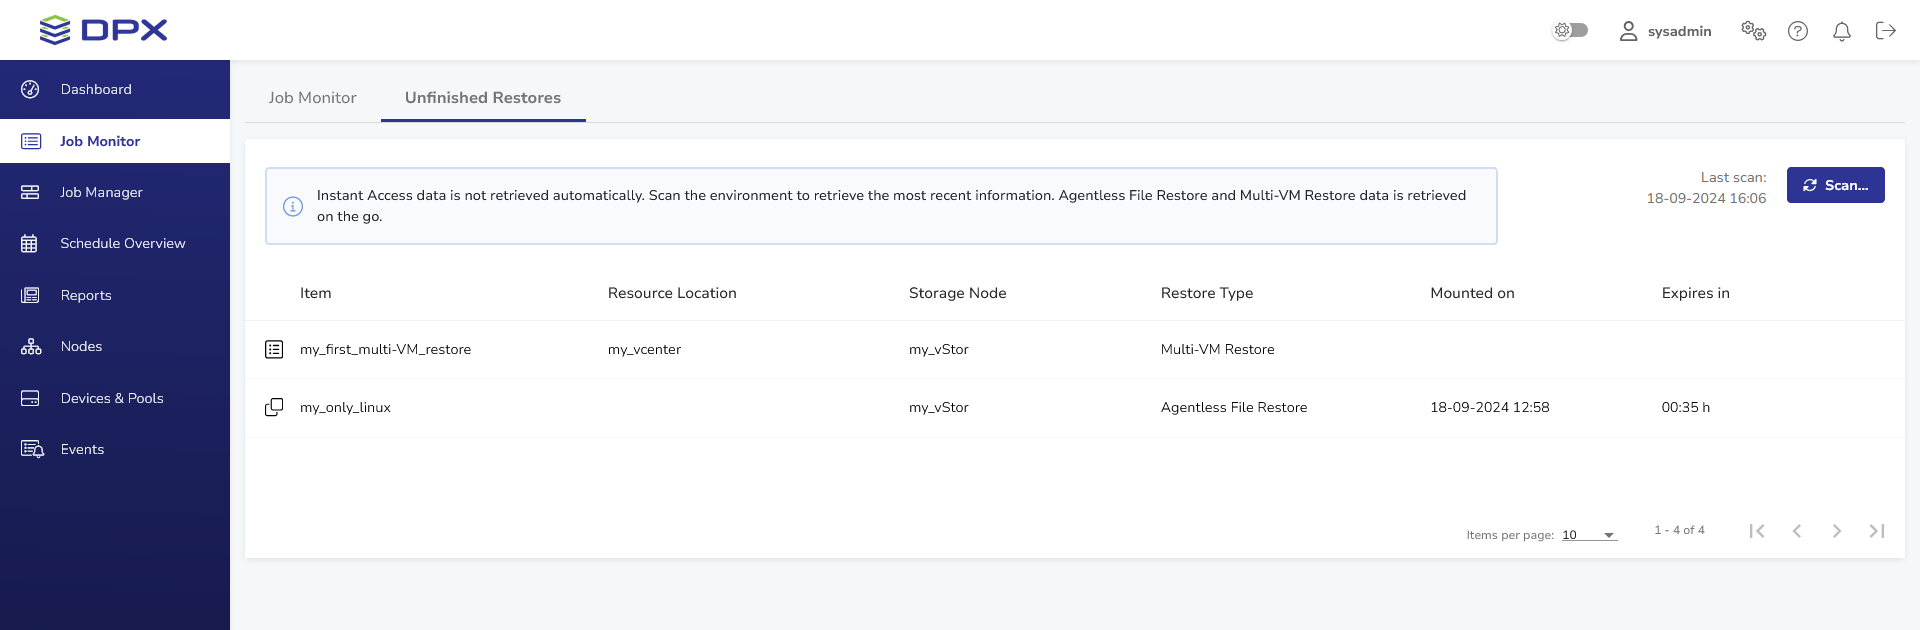Click the my_only_linux restore item icon
This screenshot has height=630, width=1920.
(274, 407)
